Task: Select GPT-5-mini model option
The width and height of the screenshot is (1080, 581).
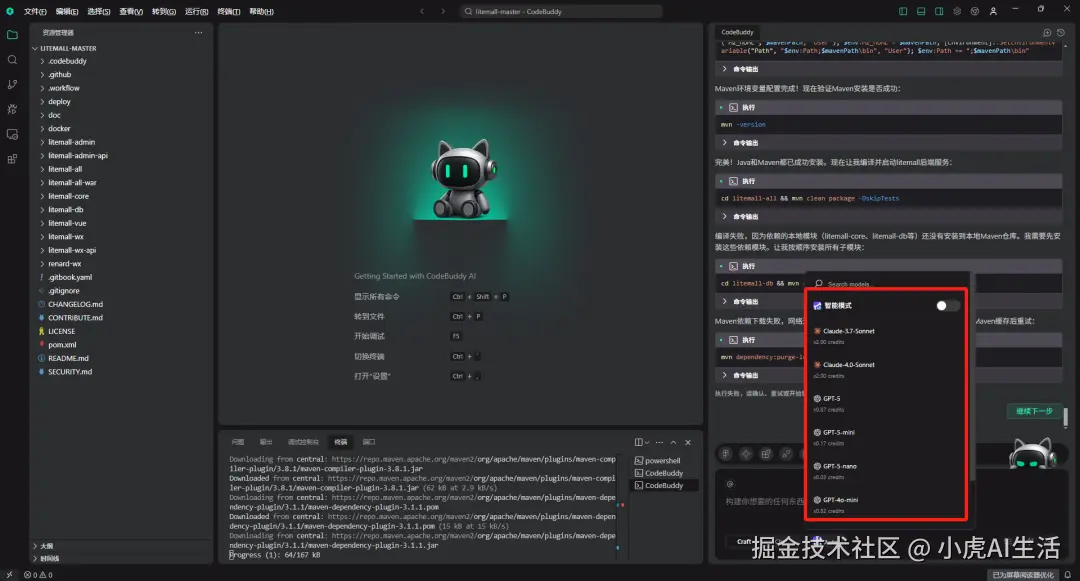Action: tap(885, 437)
